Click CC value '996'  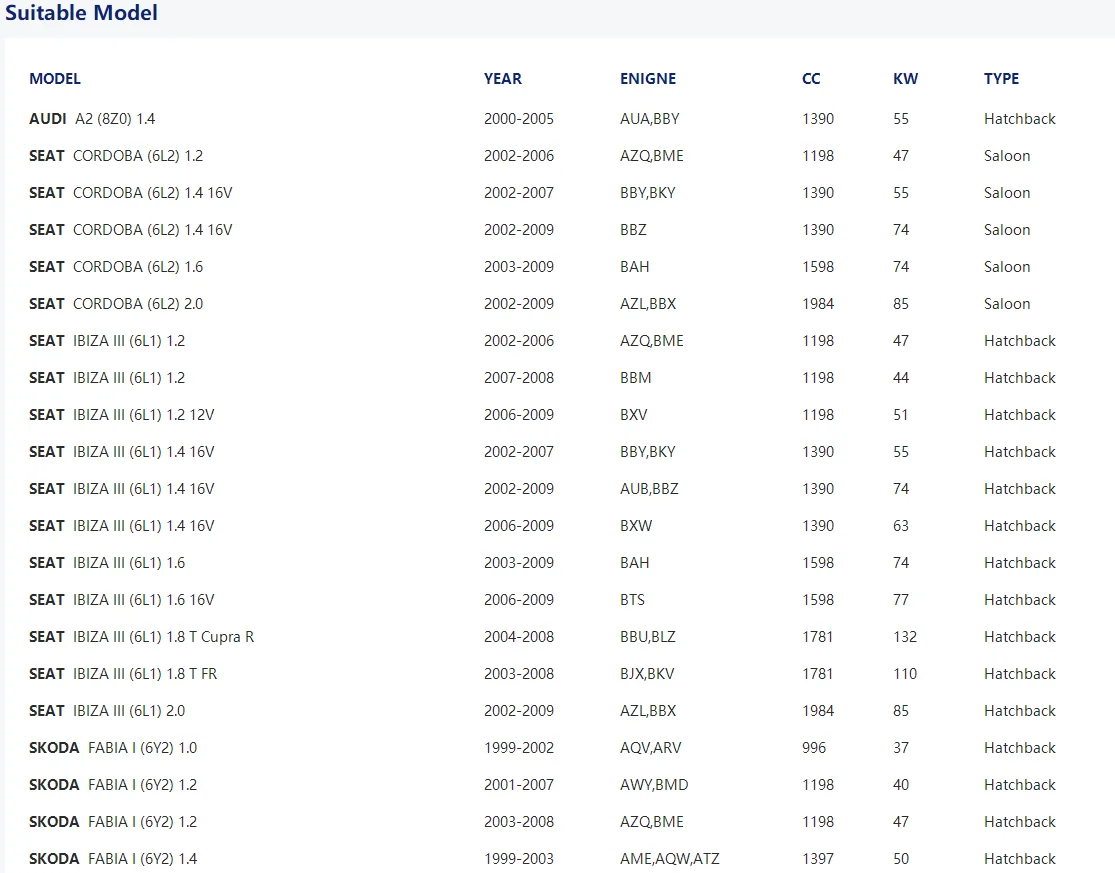814,747
